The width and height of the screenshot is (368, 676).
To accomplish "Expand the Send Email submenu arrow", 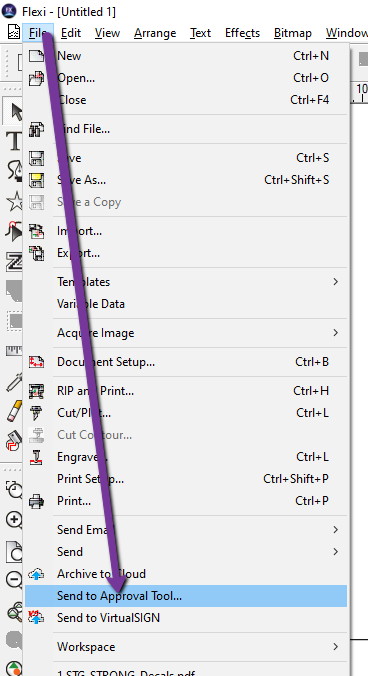I will point(336,530).
